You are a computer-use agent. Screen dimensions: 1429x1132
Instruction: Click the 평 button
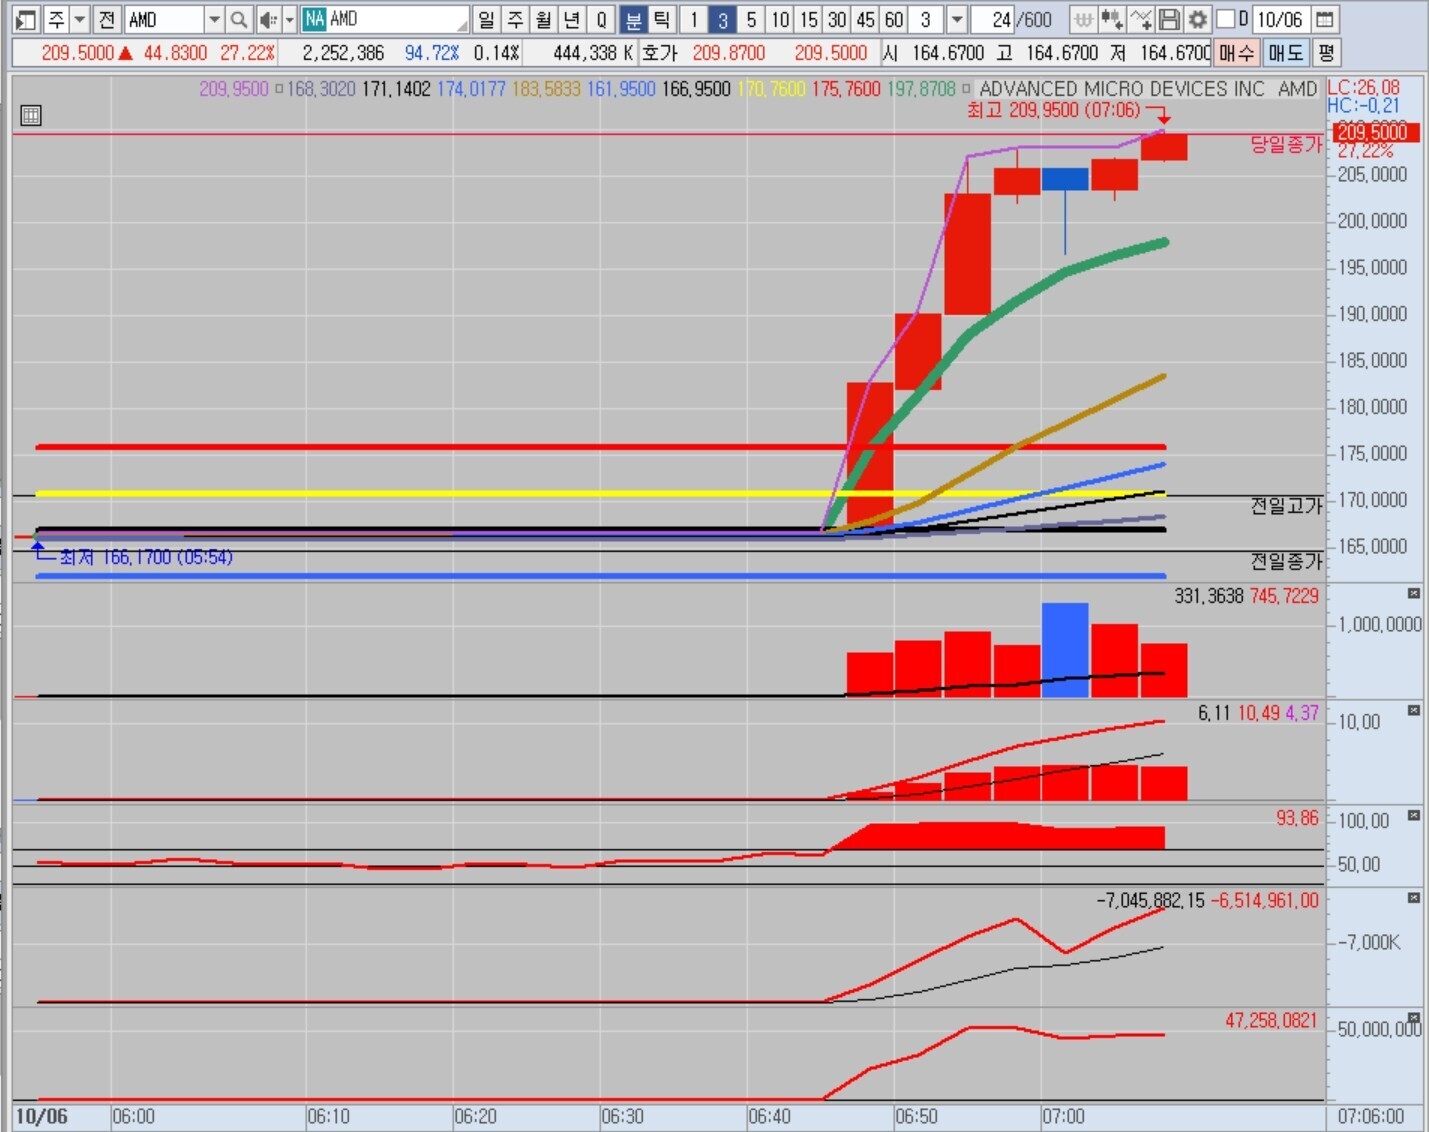(1326, 53)
